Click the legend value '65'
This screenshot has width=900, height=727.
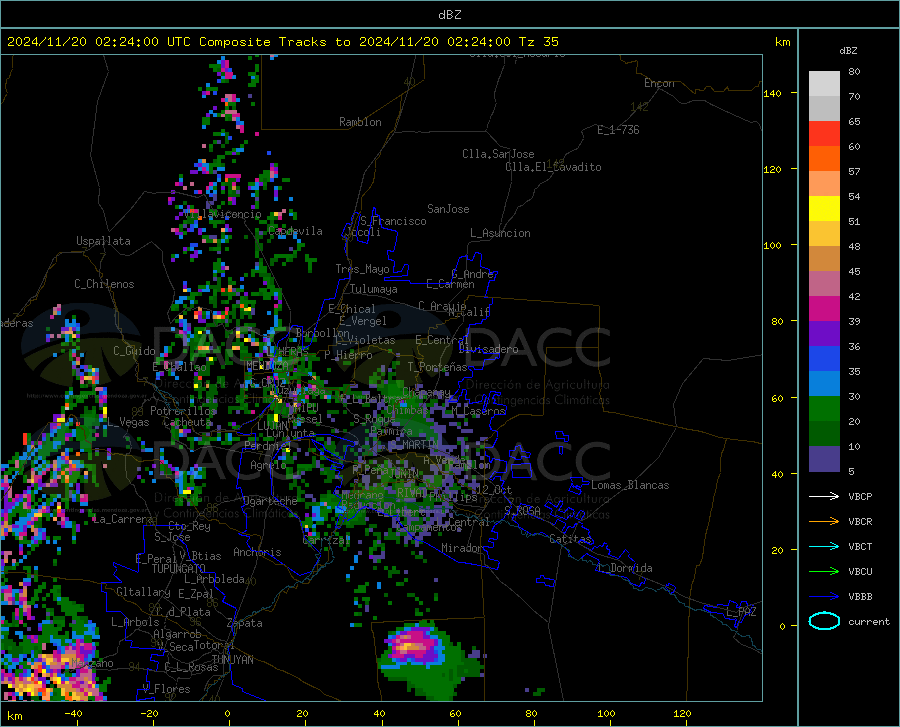point(854,122)
